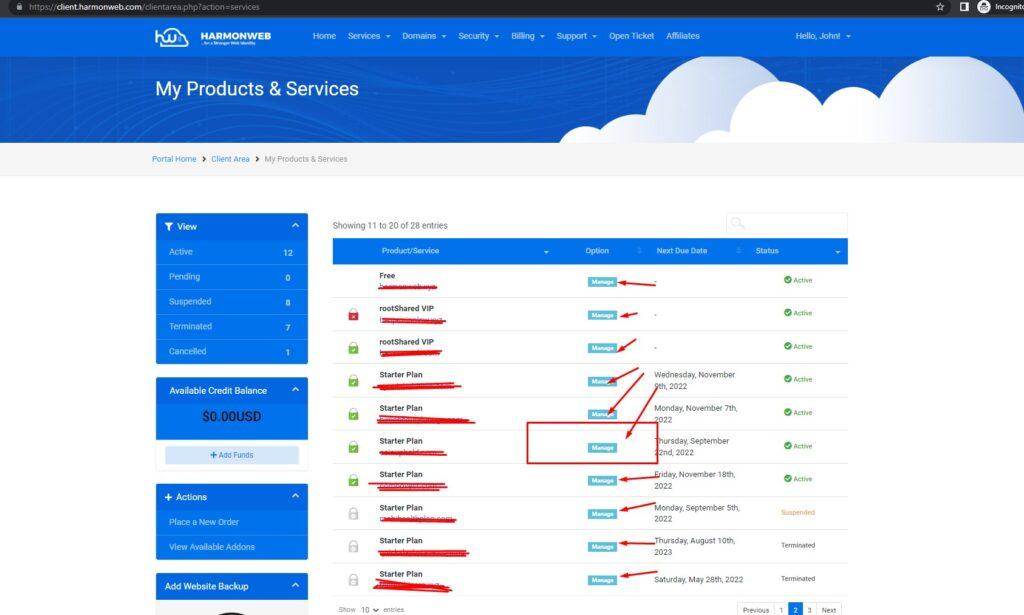Click the red SSL lock icon on rootShared VIP
Viewport: 1024px width, 615px height.
click(353, 315)
